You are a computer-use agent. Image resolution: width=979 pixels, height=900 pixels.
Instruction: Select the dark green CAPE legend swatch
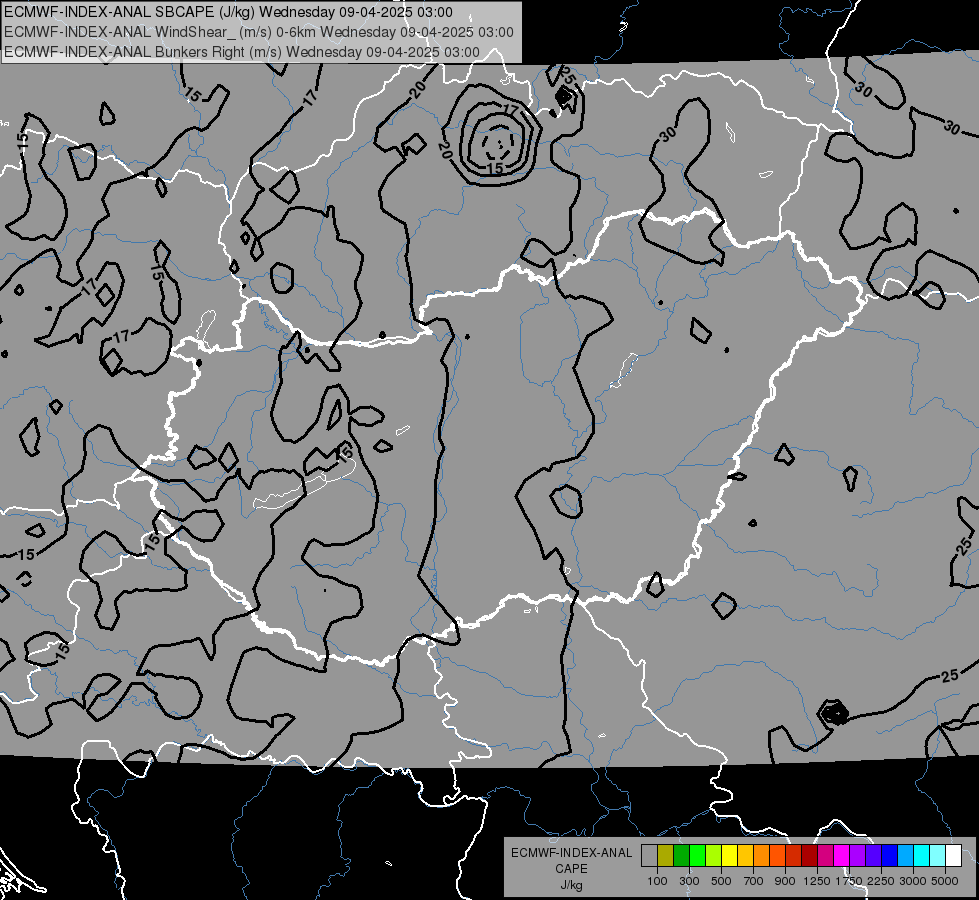(681, 856)
